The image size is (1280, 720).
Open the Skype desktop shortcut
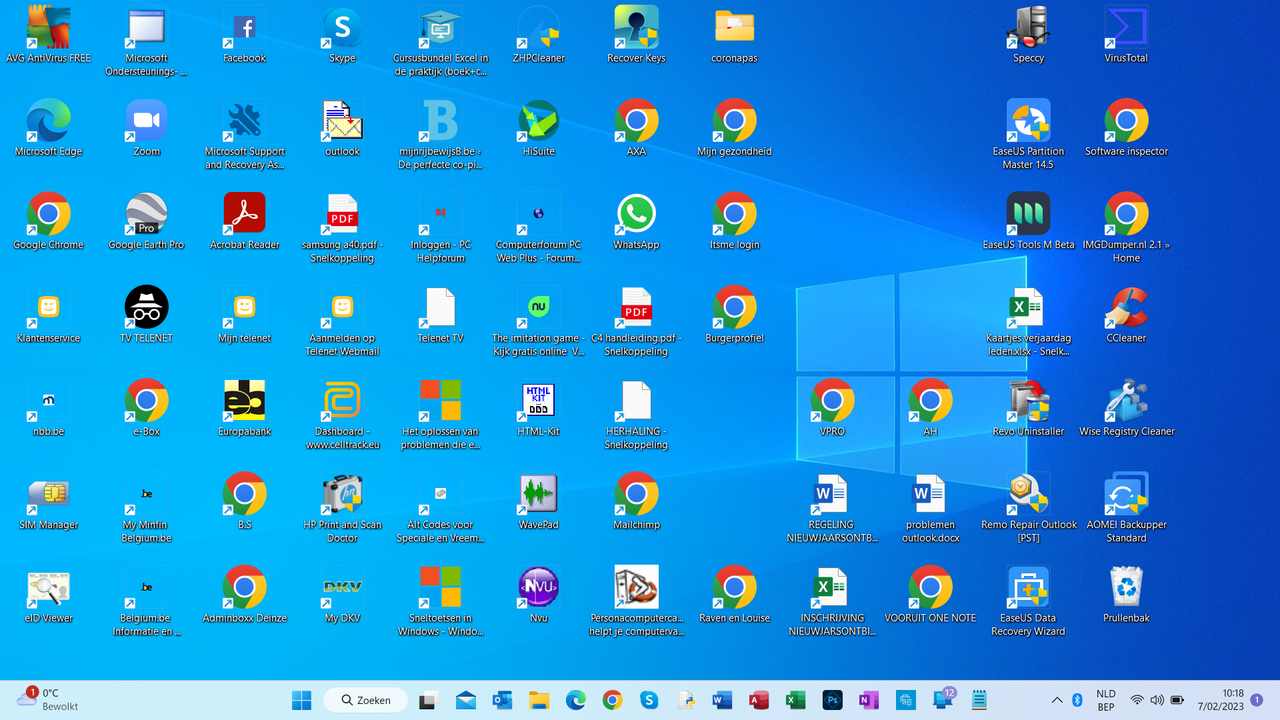tap(342, 35)
